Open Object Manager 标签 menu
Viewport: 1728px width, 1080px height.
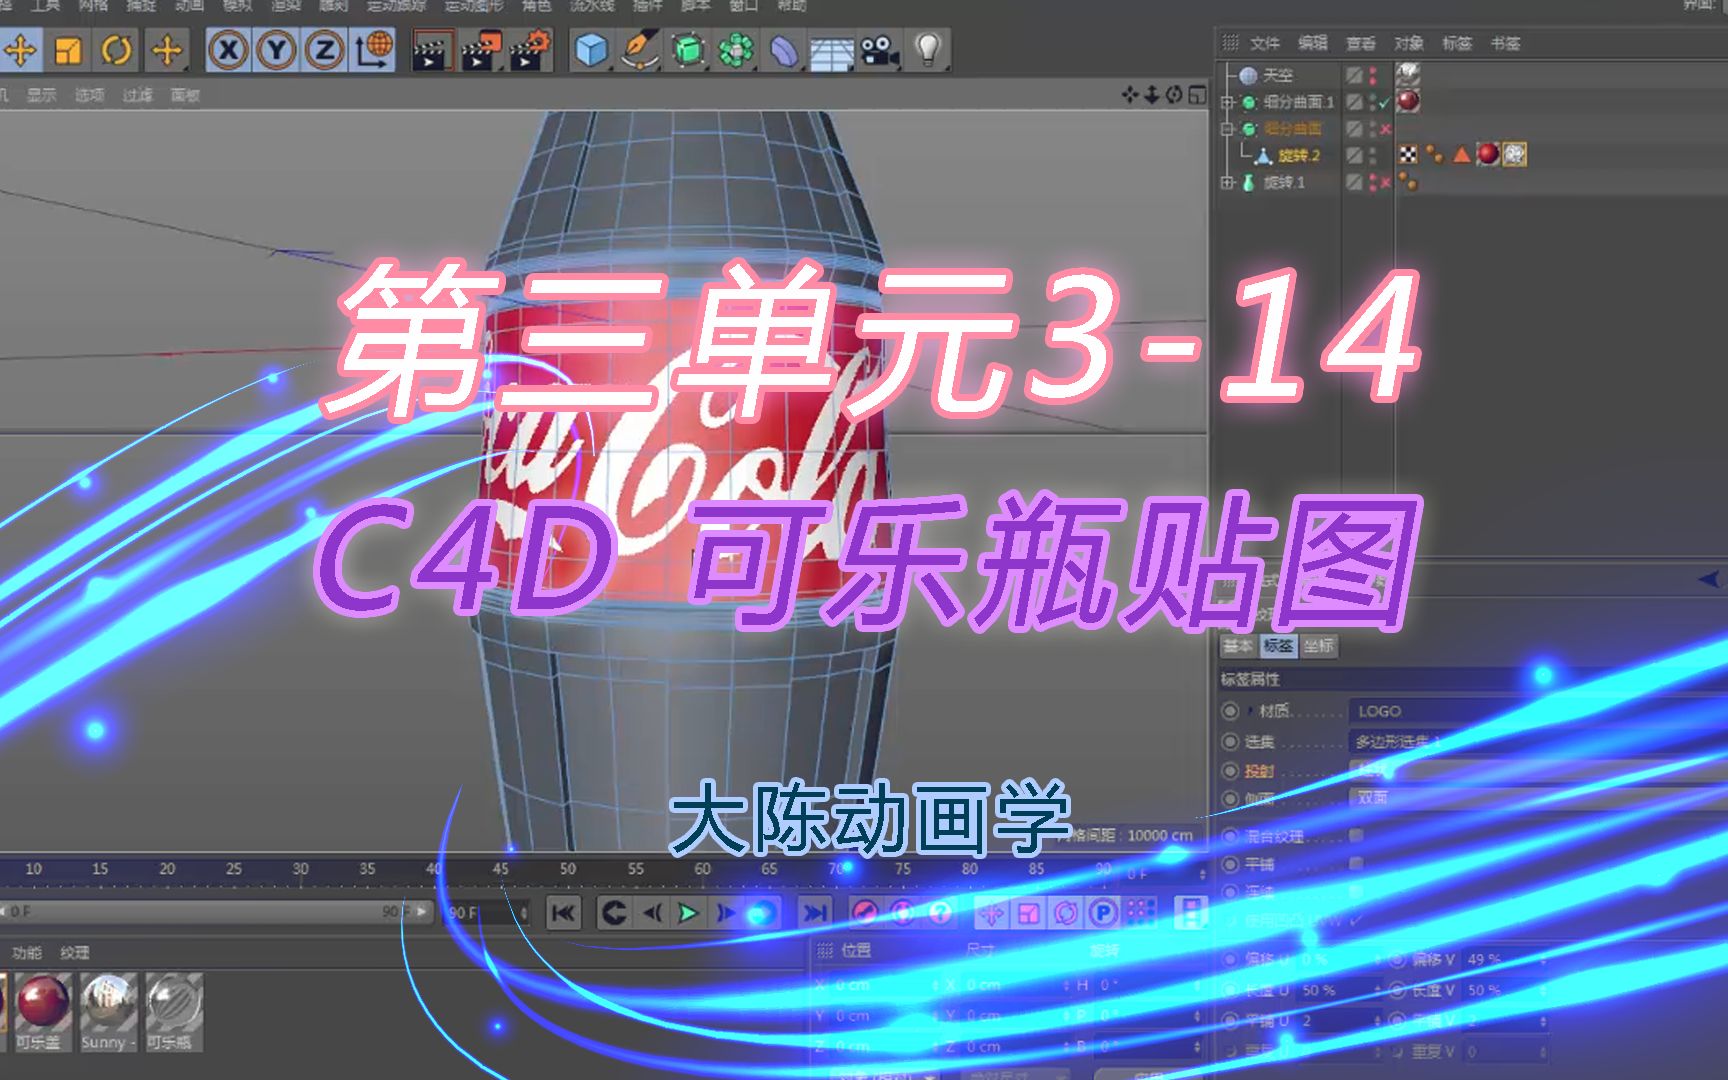[1456, 43]
